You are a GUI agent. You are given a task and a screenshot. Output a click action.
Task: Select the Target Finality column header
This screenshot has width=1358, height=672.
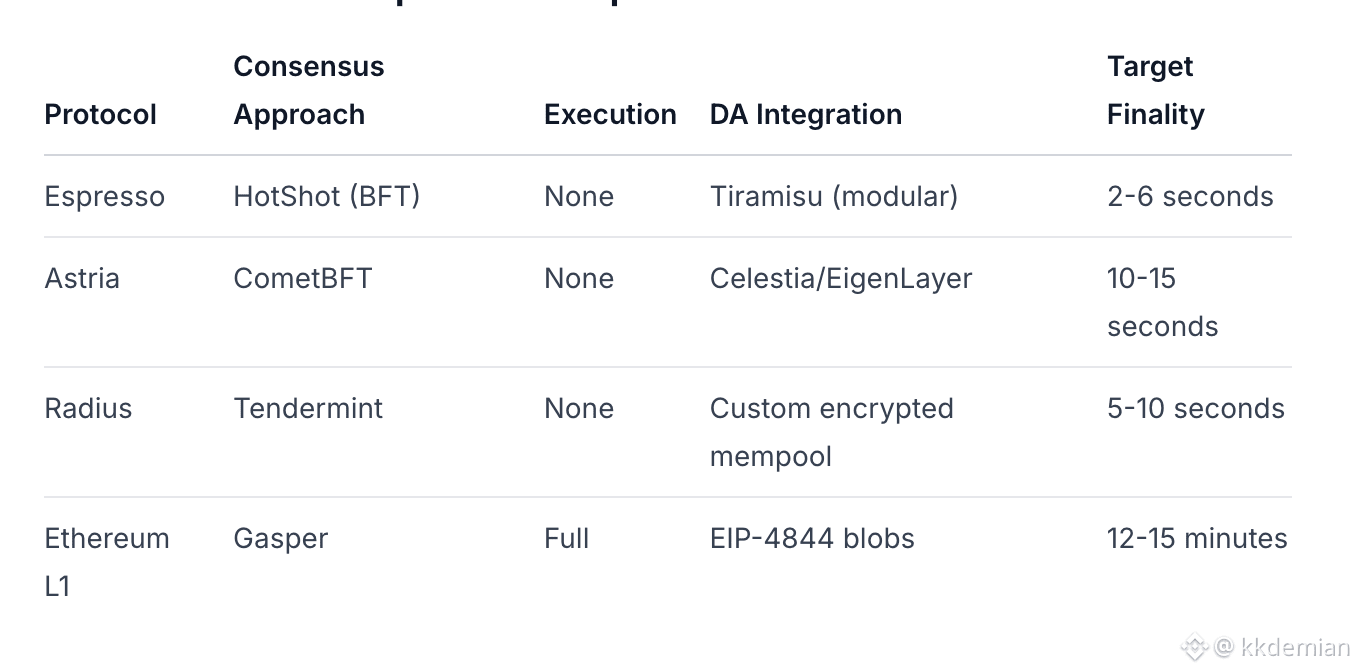coord(1155,90)
